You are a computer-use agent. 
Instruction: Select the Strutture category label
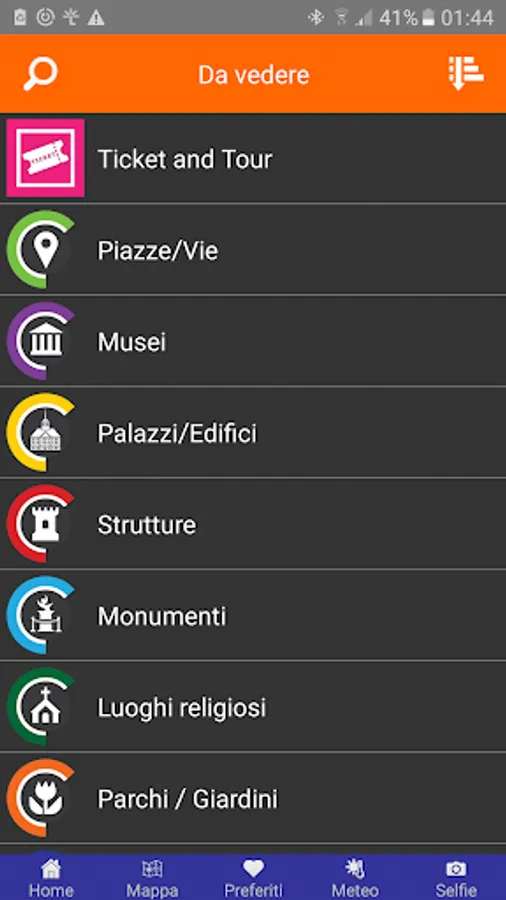[x=147, y=525]
